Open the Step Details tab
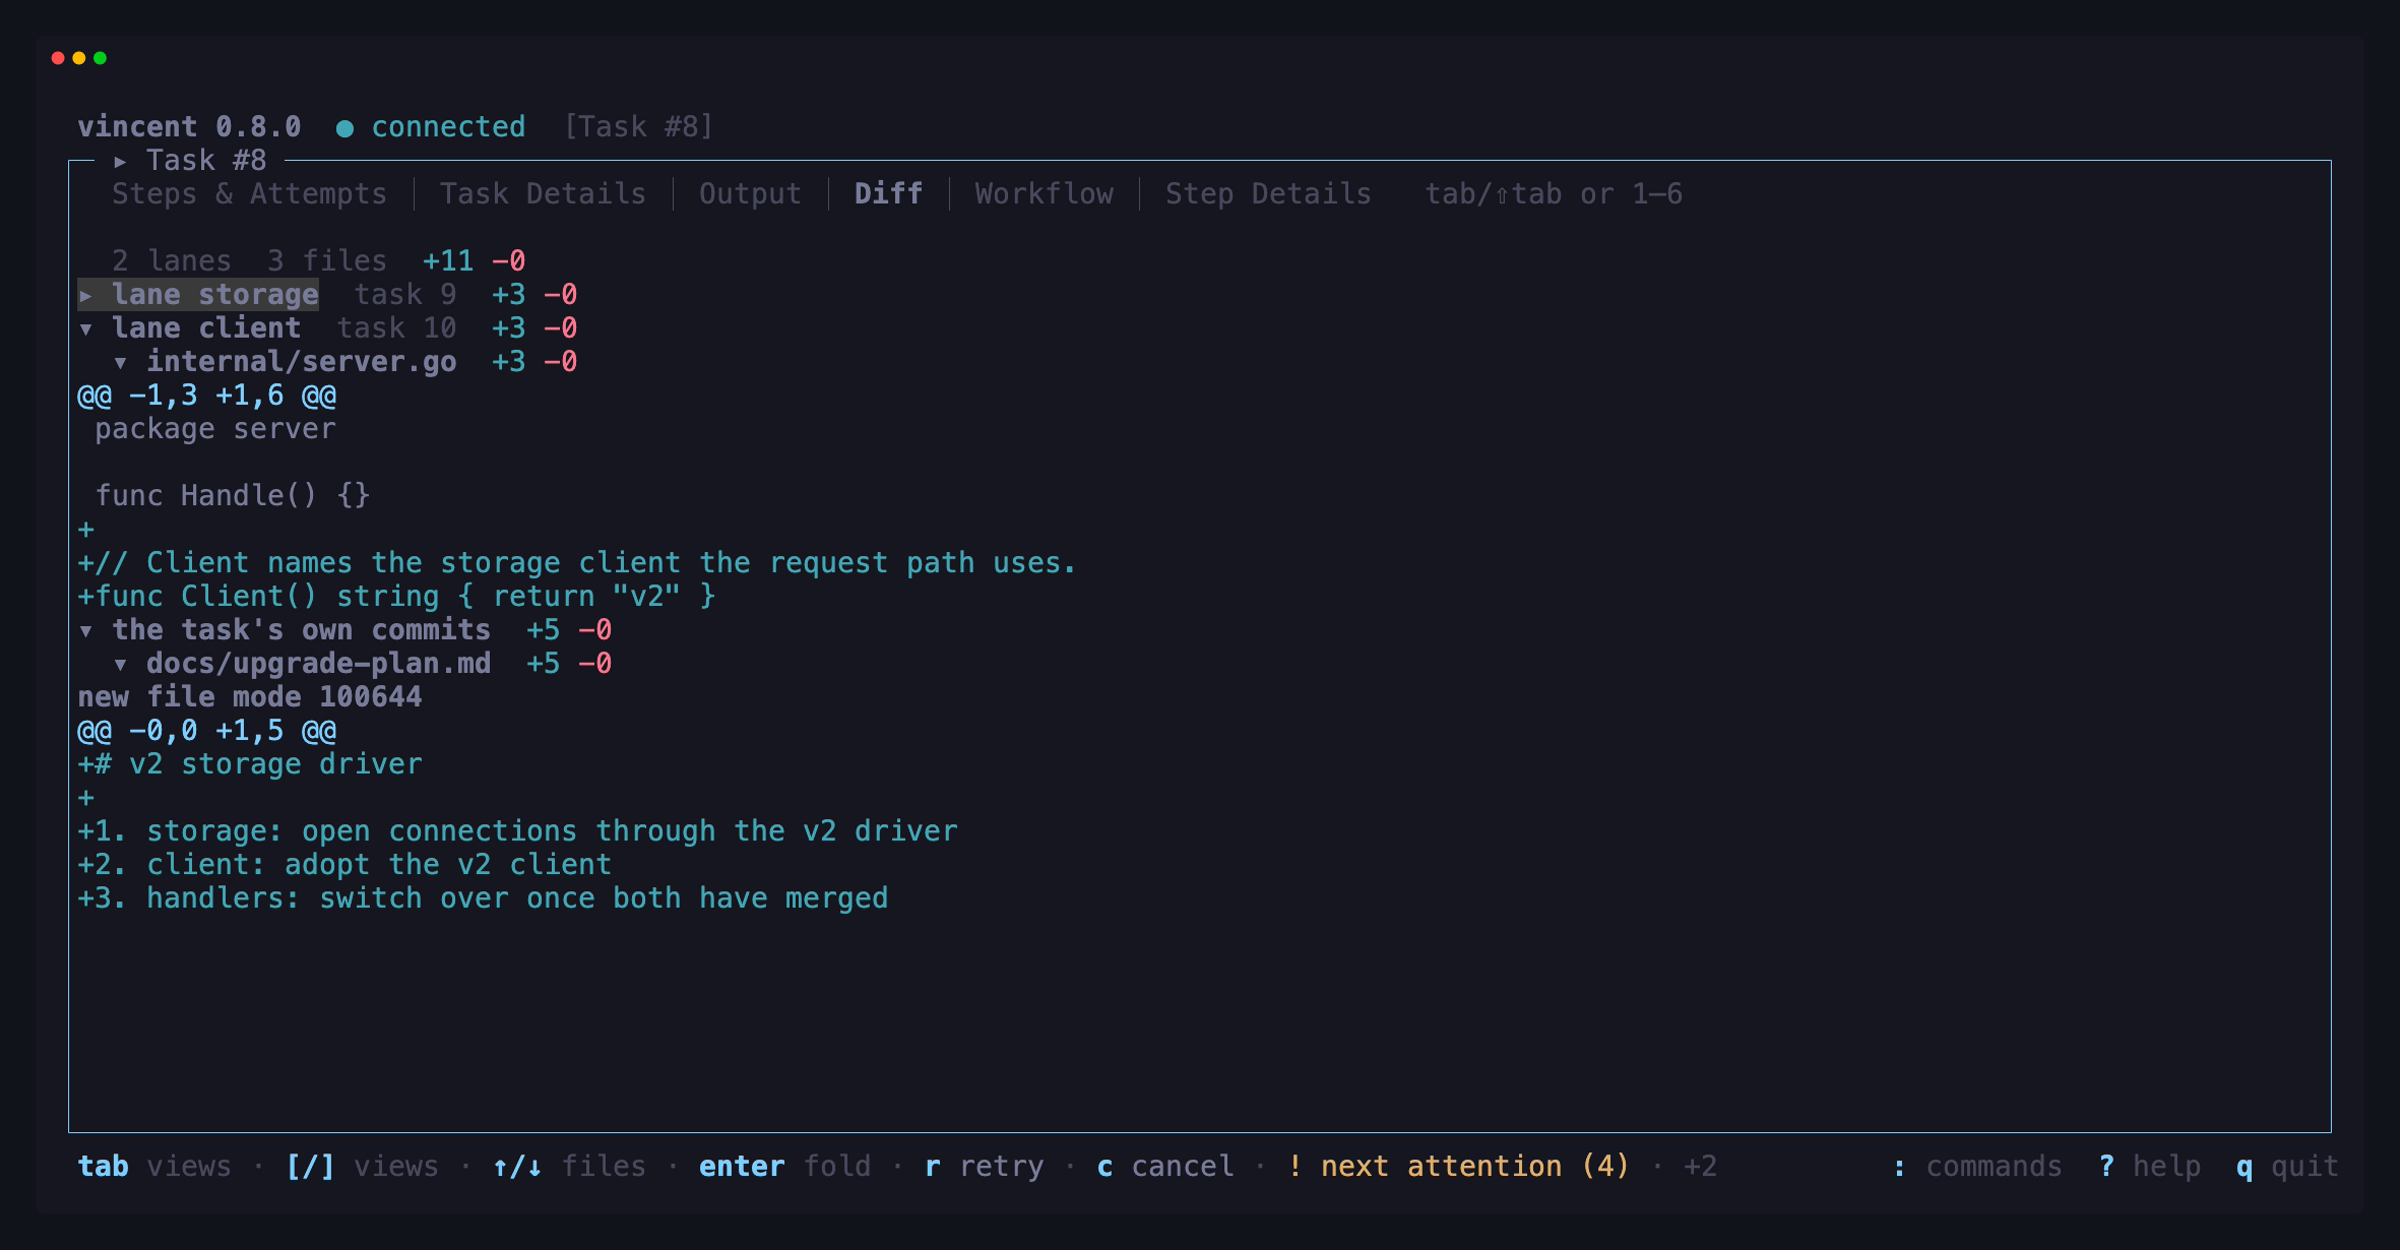 1268,194
